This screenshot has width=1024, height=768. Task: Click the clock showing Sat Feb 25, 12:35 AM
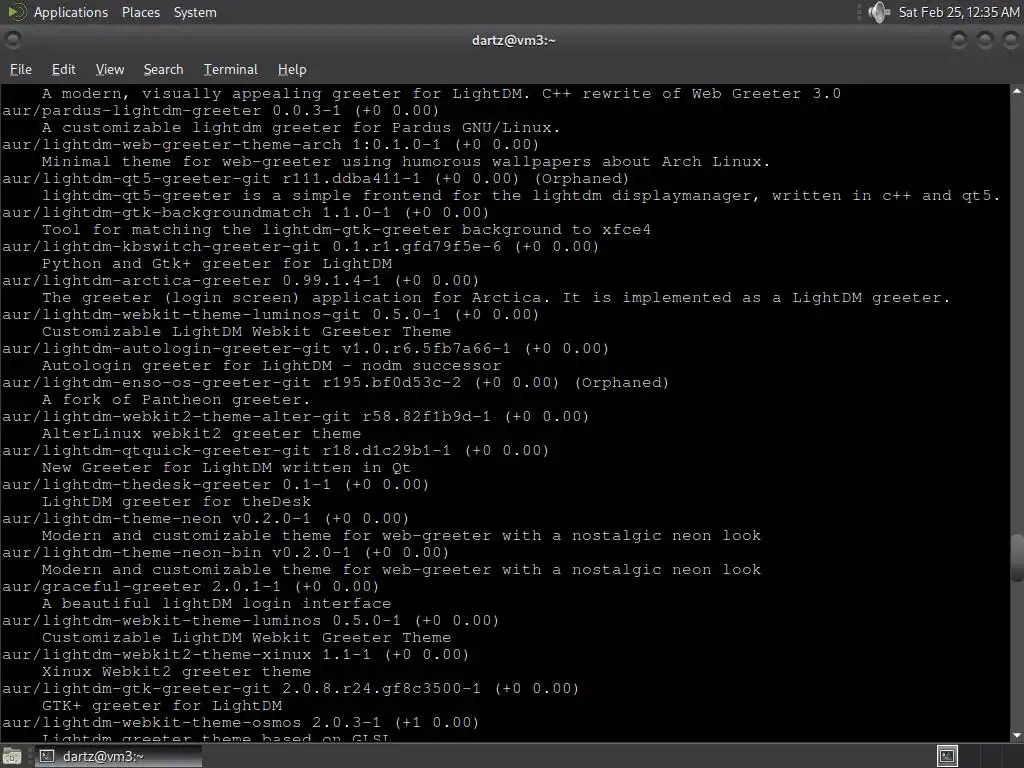point(958,12)
